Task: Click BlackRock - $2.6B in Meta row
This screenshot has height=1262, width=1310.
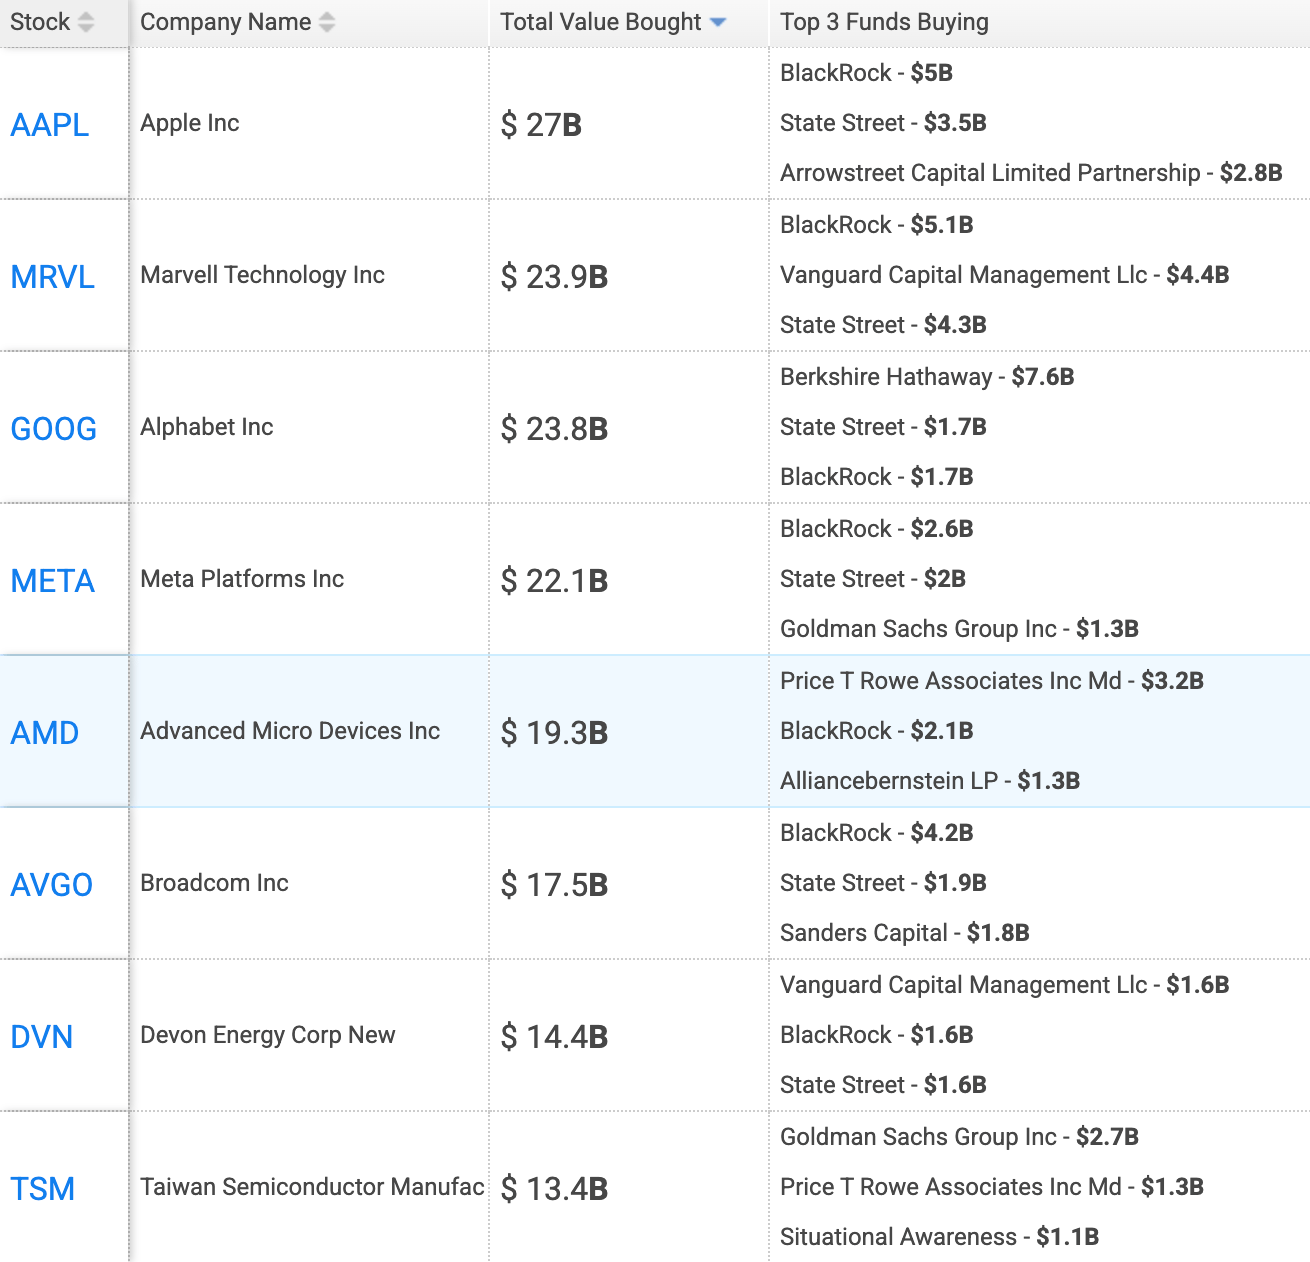Action: point(877,529)
